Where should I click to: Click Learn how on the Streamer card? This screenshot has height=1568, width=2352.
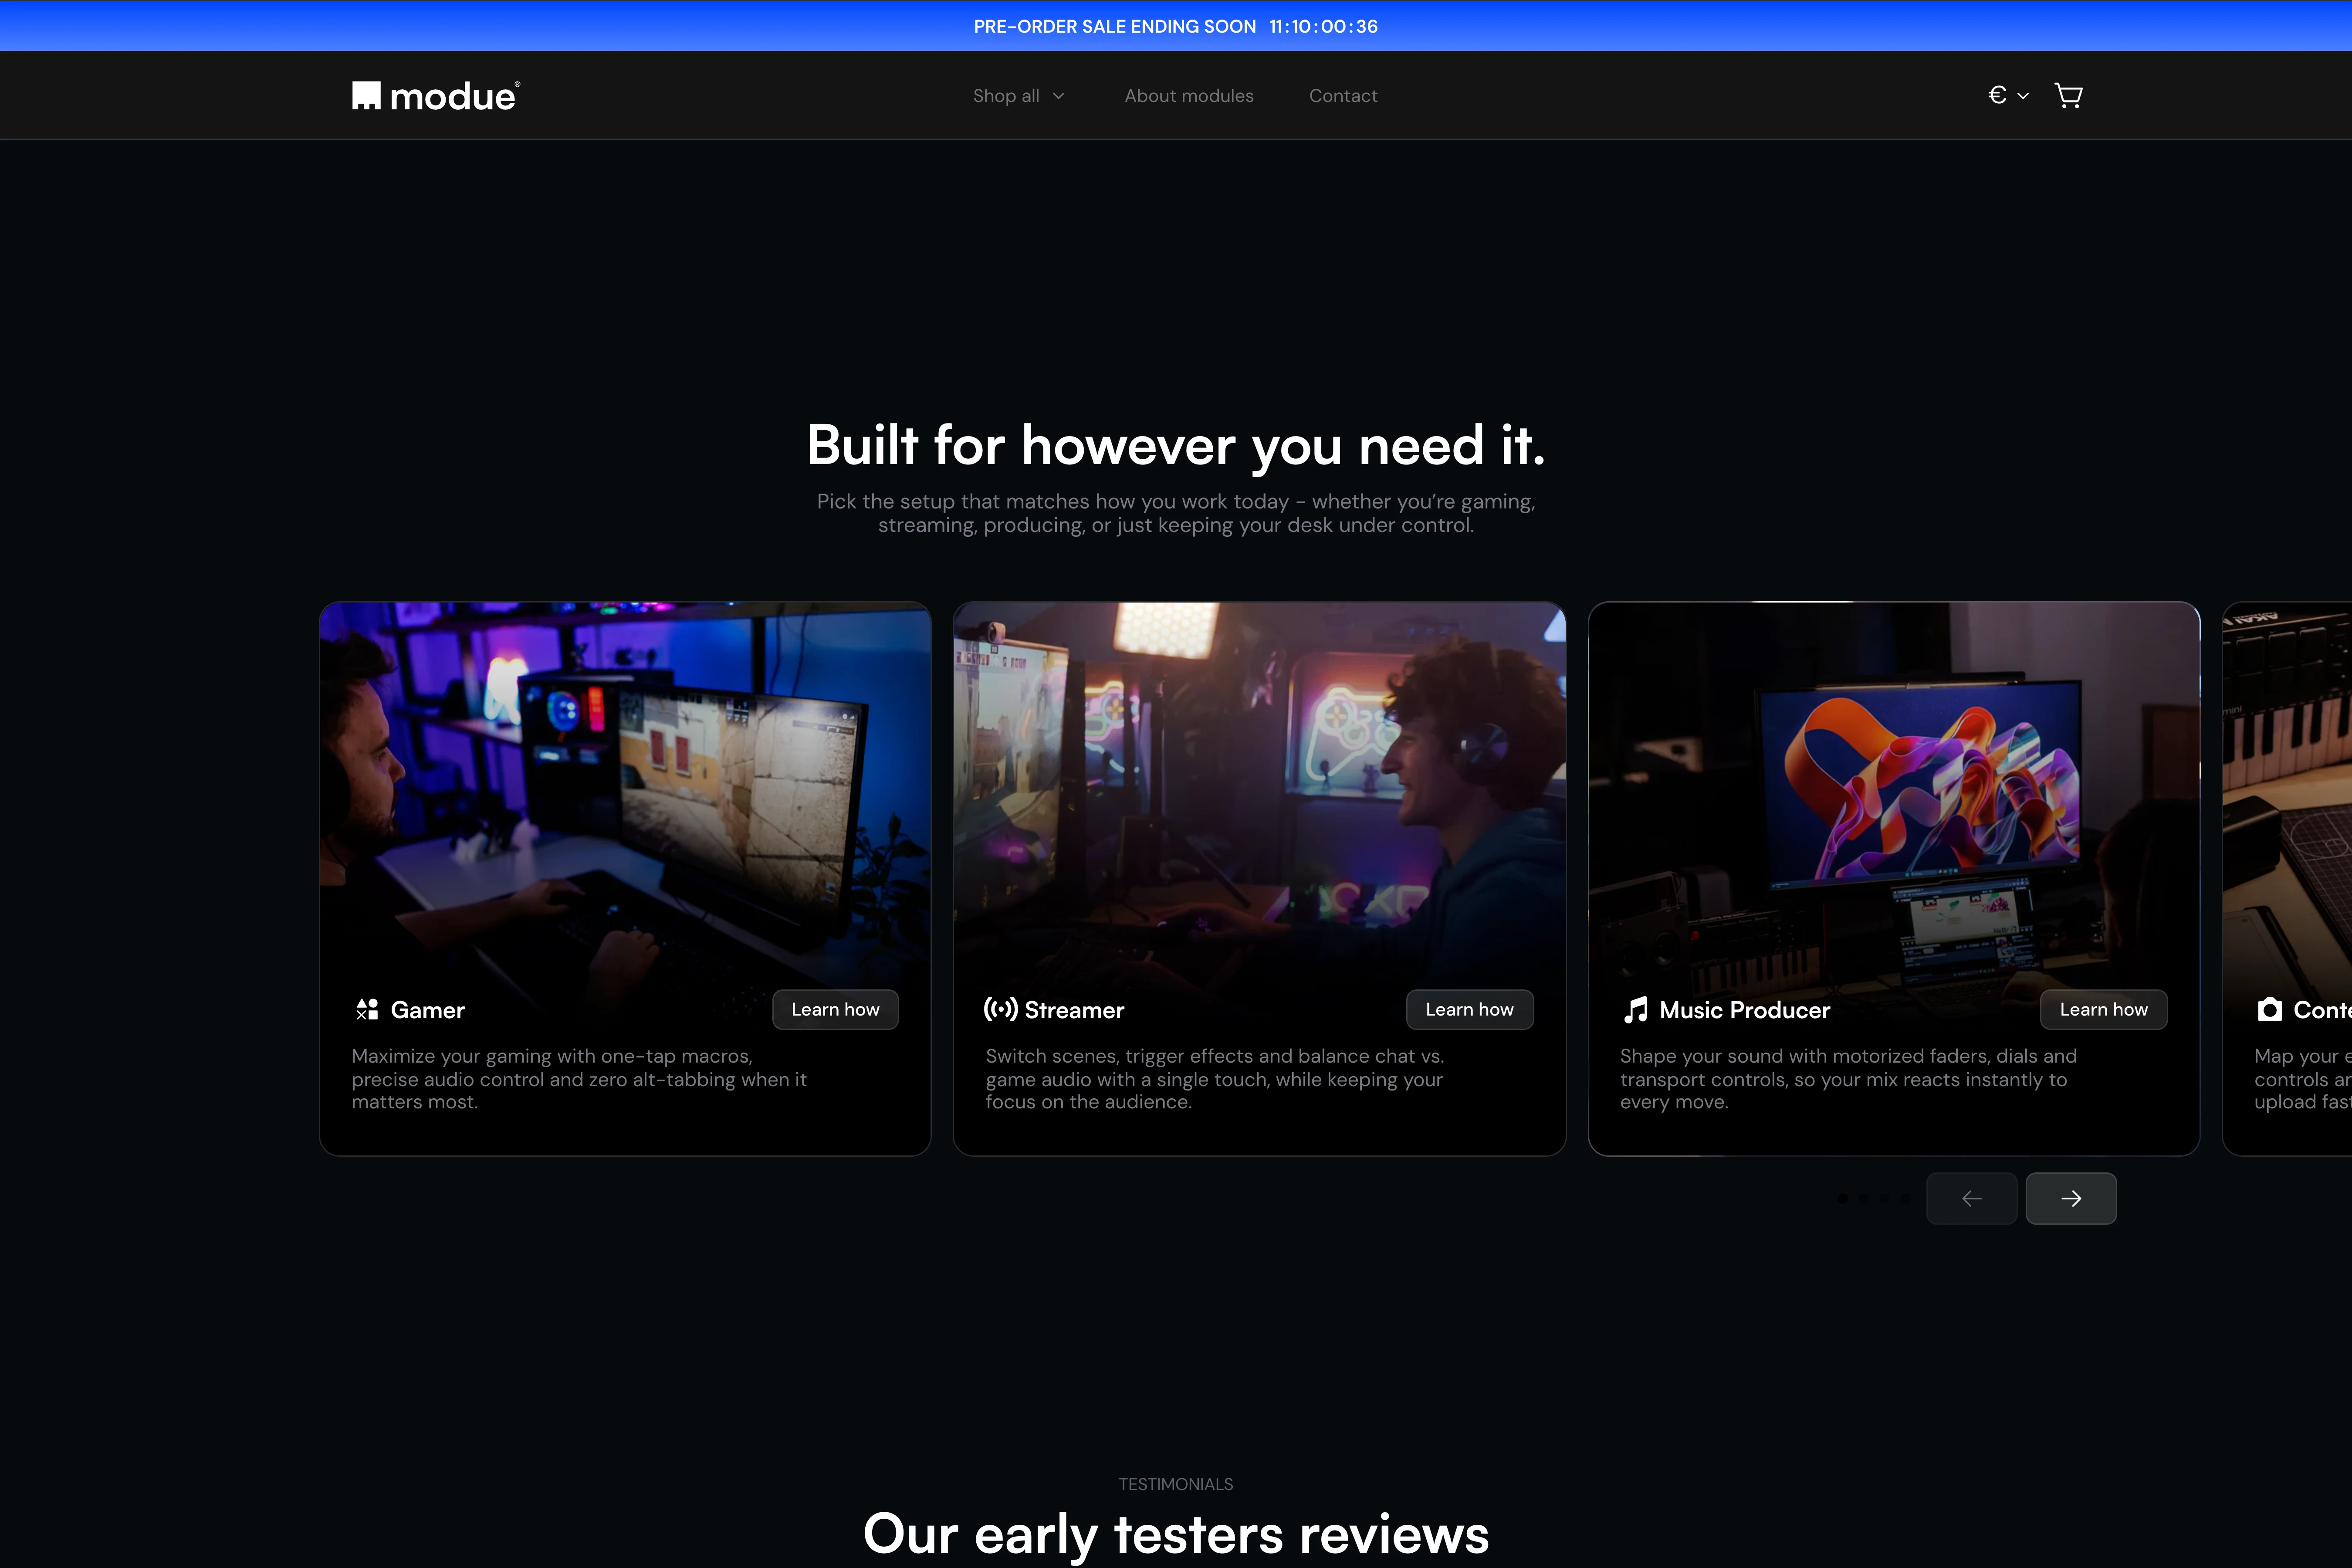[x=1470, y=1010]
